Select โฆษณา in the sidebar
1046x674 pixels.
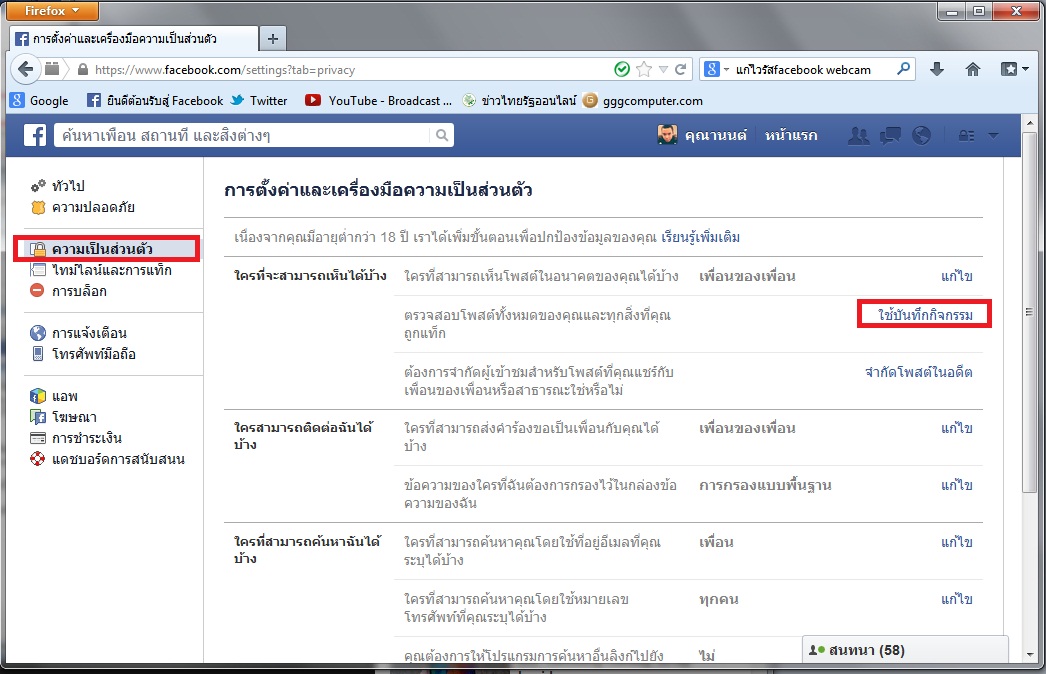coord(63,416)
